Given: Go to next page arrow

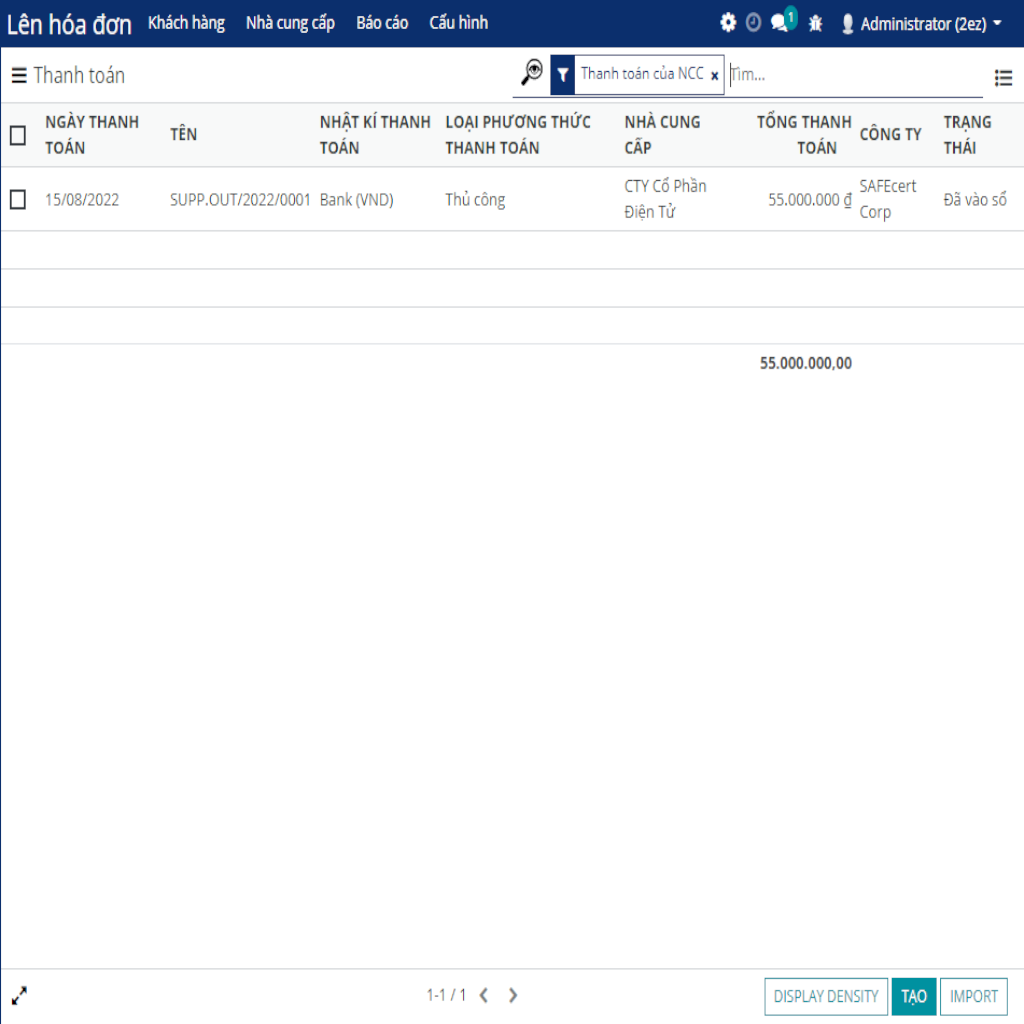Looking at the screenshot, I should (513, 995).
